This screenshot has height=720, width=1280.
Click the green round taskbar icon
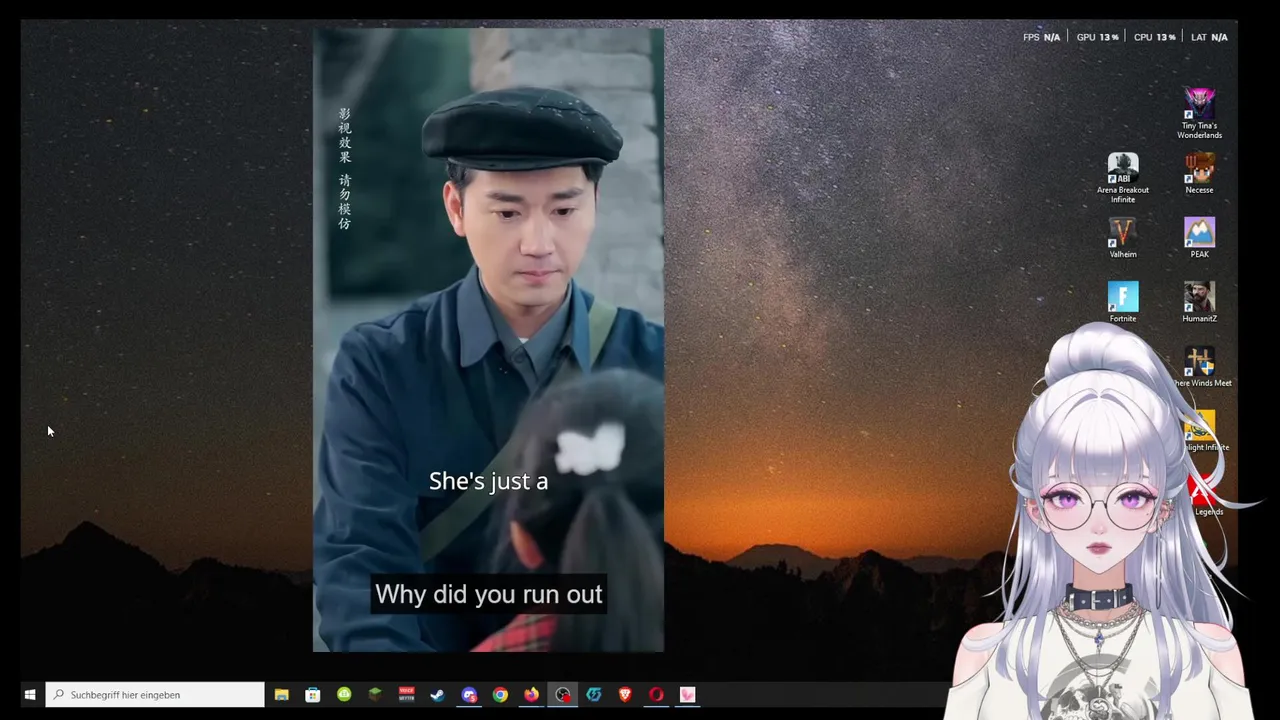click(344, 694)
